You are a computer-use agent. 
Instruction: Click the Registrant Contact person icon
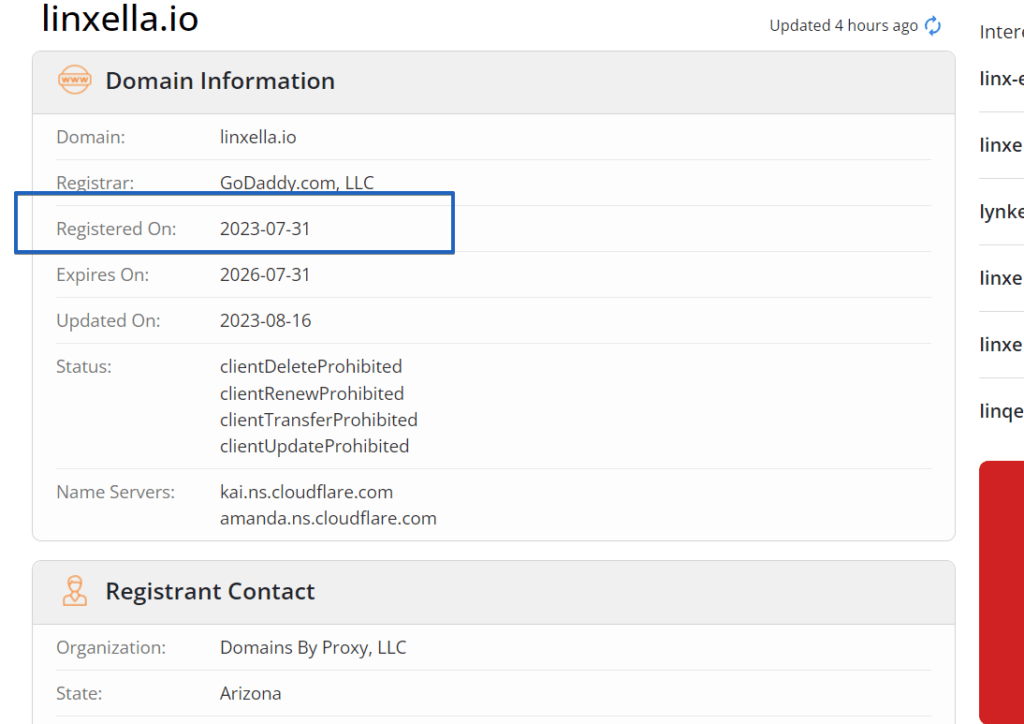pos(75,591)
